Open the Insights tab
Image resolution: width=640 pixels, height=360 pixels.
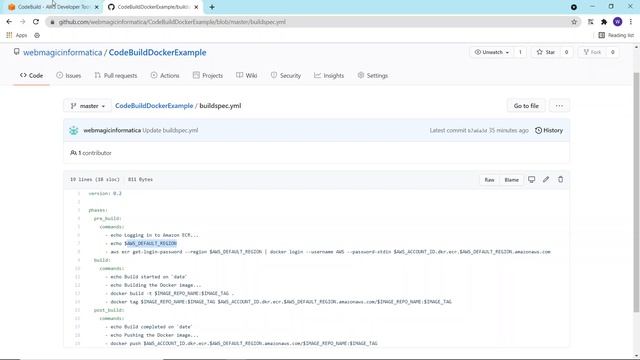[329, 76]
